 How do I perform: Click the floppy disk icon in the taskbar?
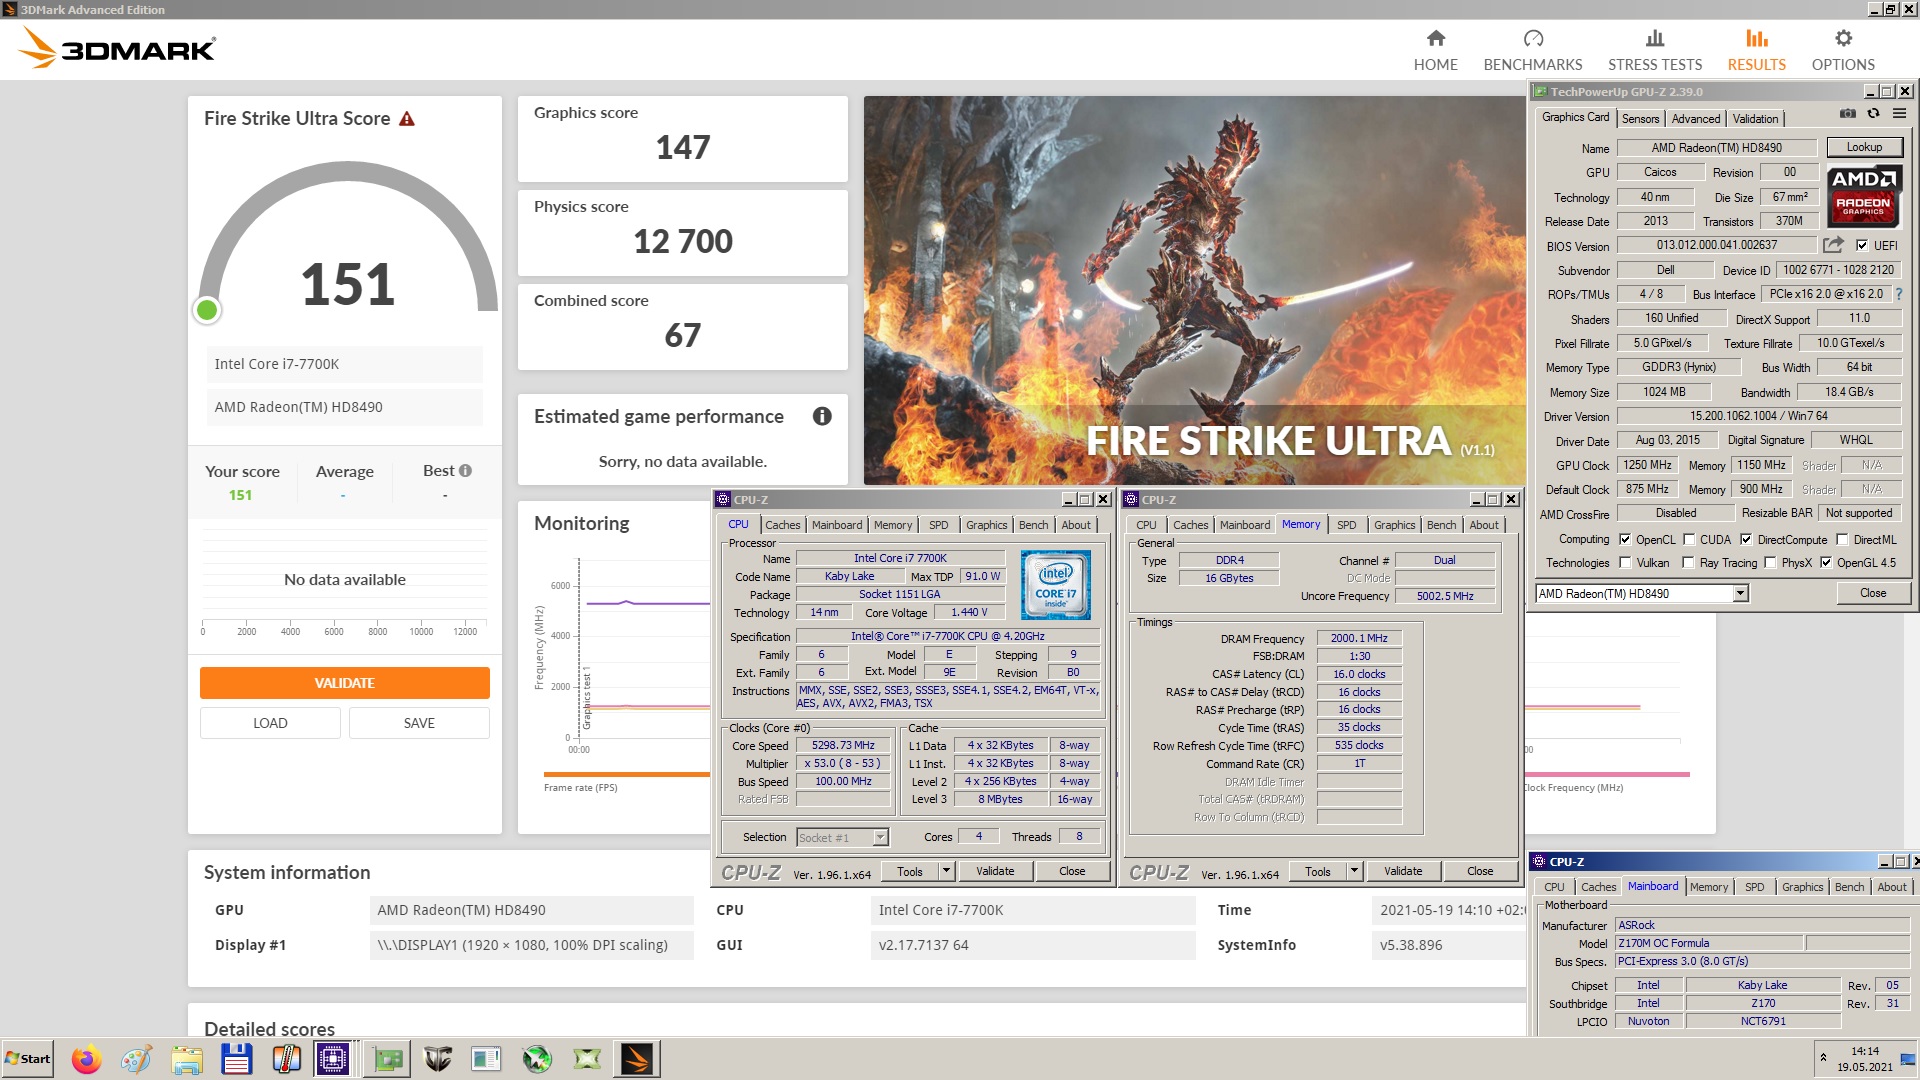point(237,1058)
